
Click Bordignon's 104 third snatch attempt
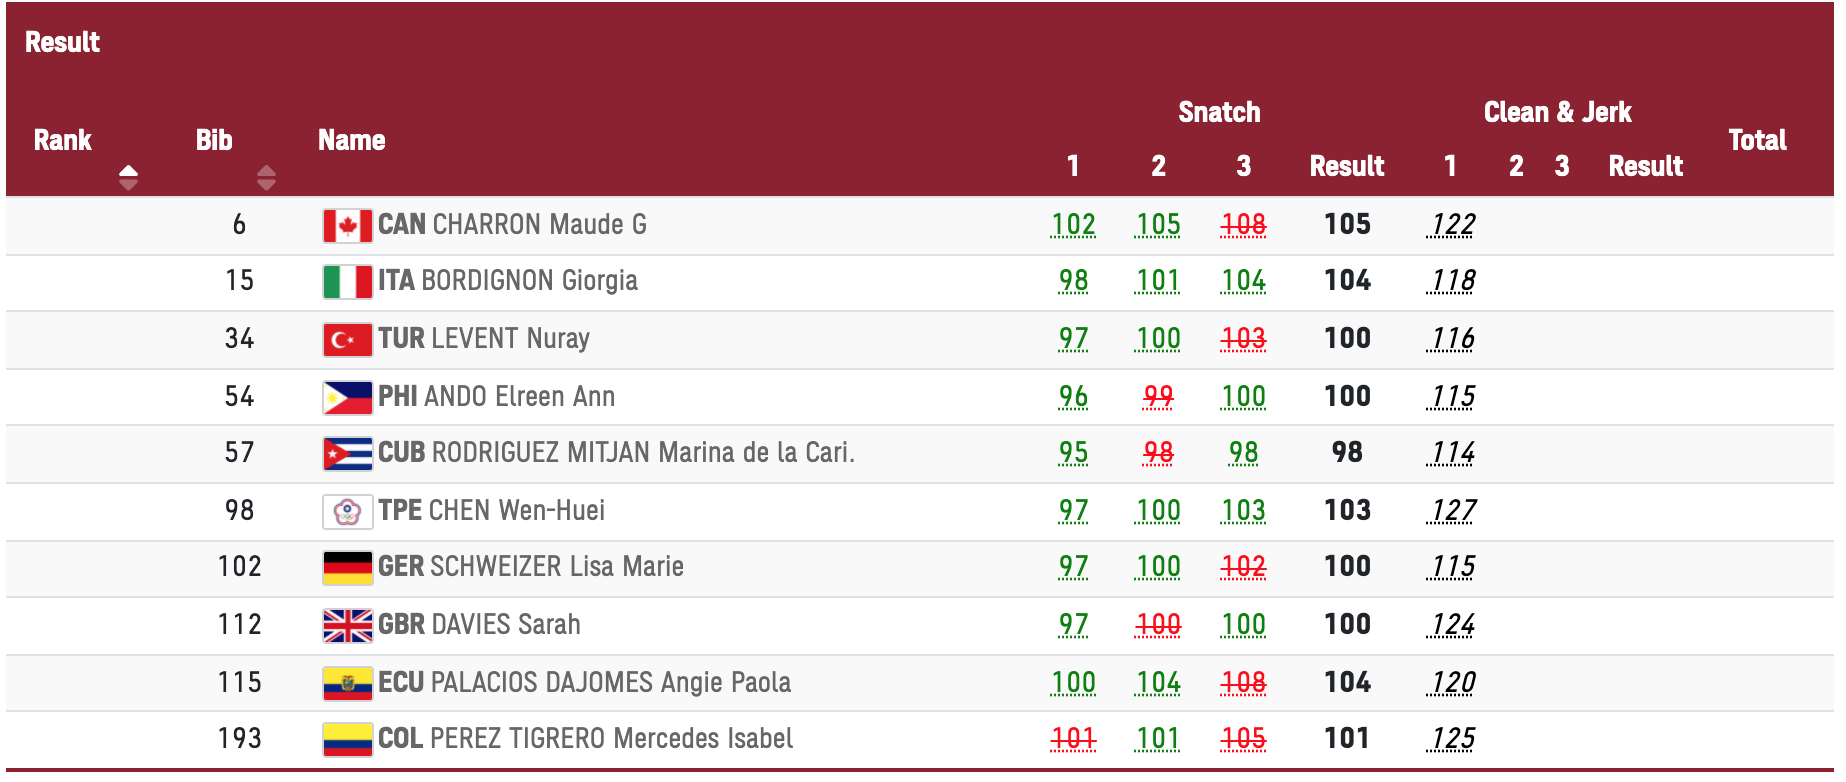(x=1243, y=281)
